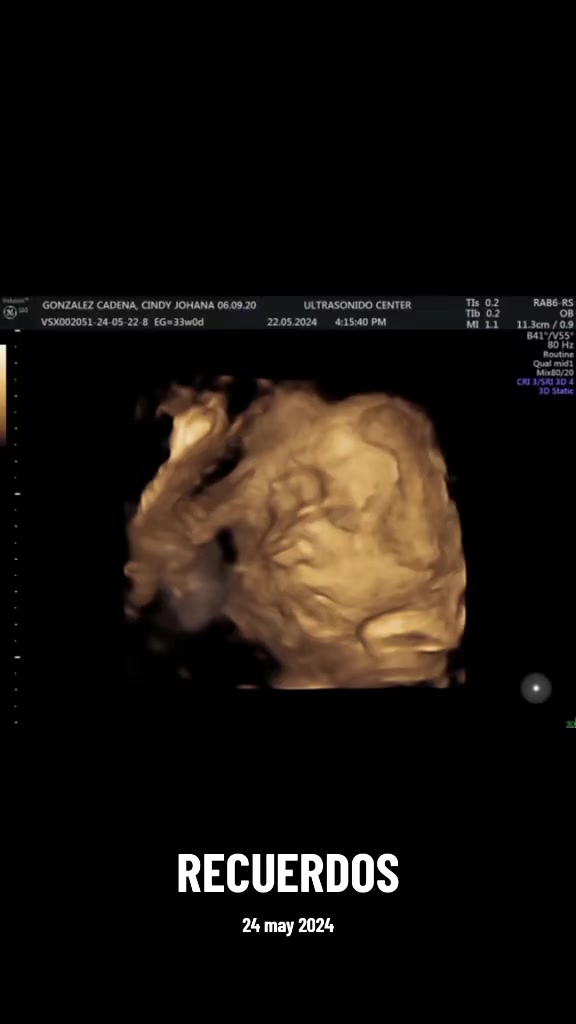This screenshot has width=576, height=1024.
Task: Click the light source orb icon
Action: [x=536, y=688]
